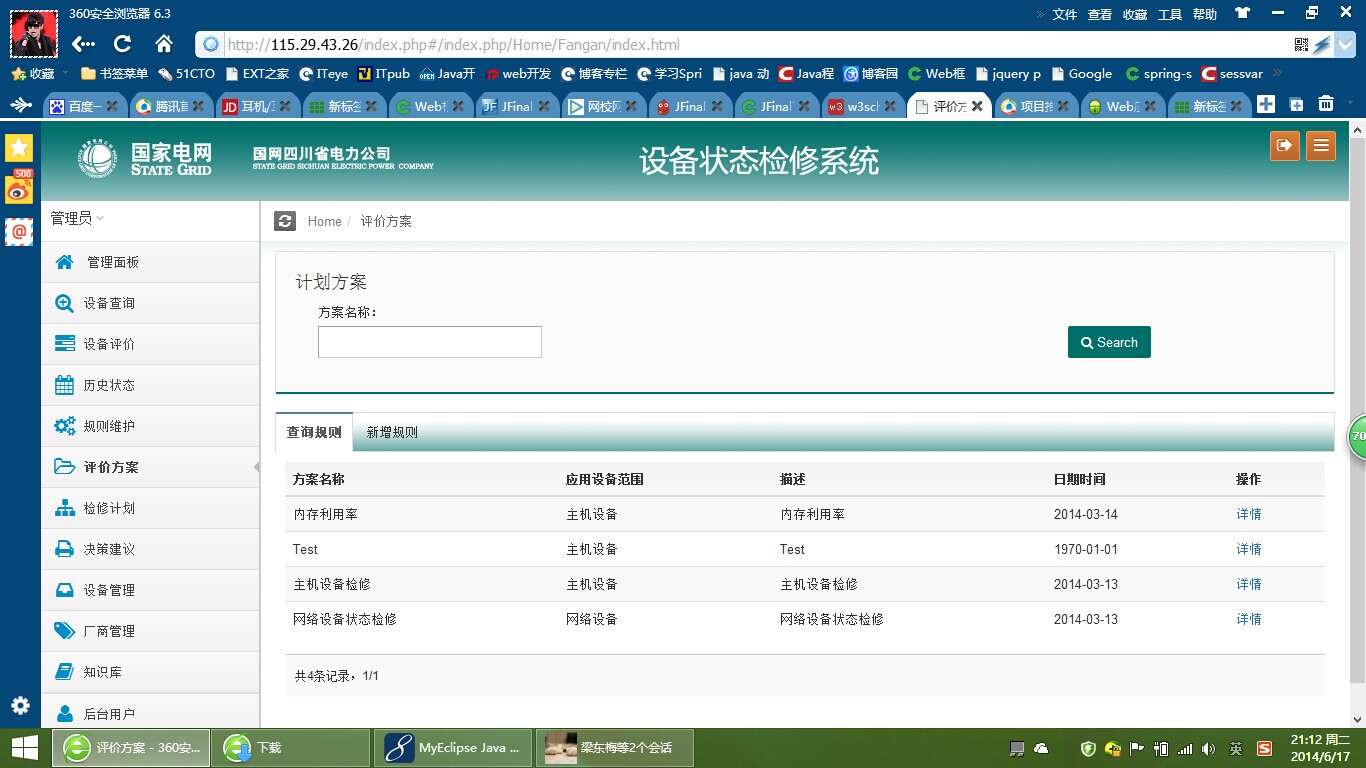Click the 日期时间 column header
Image resolution: width=1366 pixels, height=768 pixels.
[x=1079, y=479]
